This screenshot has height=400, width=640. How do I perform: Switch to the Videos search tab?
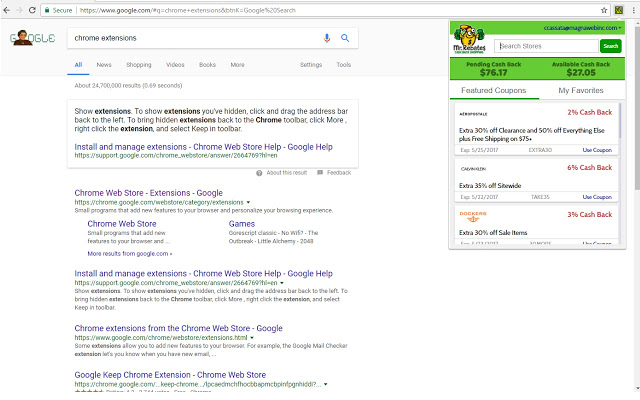point(175,64)
